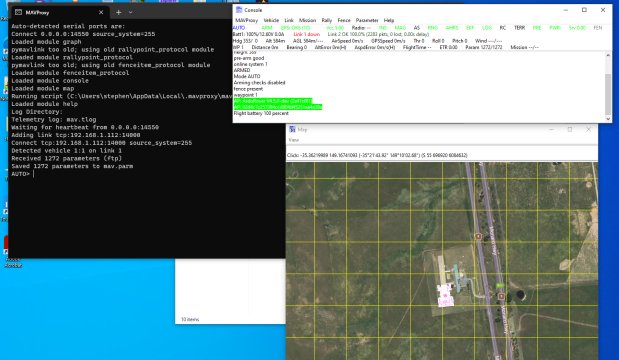Screen dimensions: 619x360
Task: Click the EKF status indicator
Action: pyautogui.click(x=470, y=28)
